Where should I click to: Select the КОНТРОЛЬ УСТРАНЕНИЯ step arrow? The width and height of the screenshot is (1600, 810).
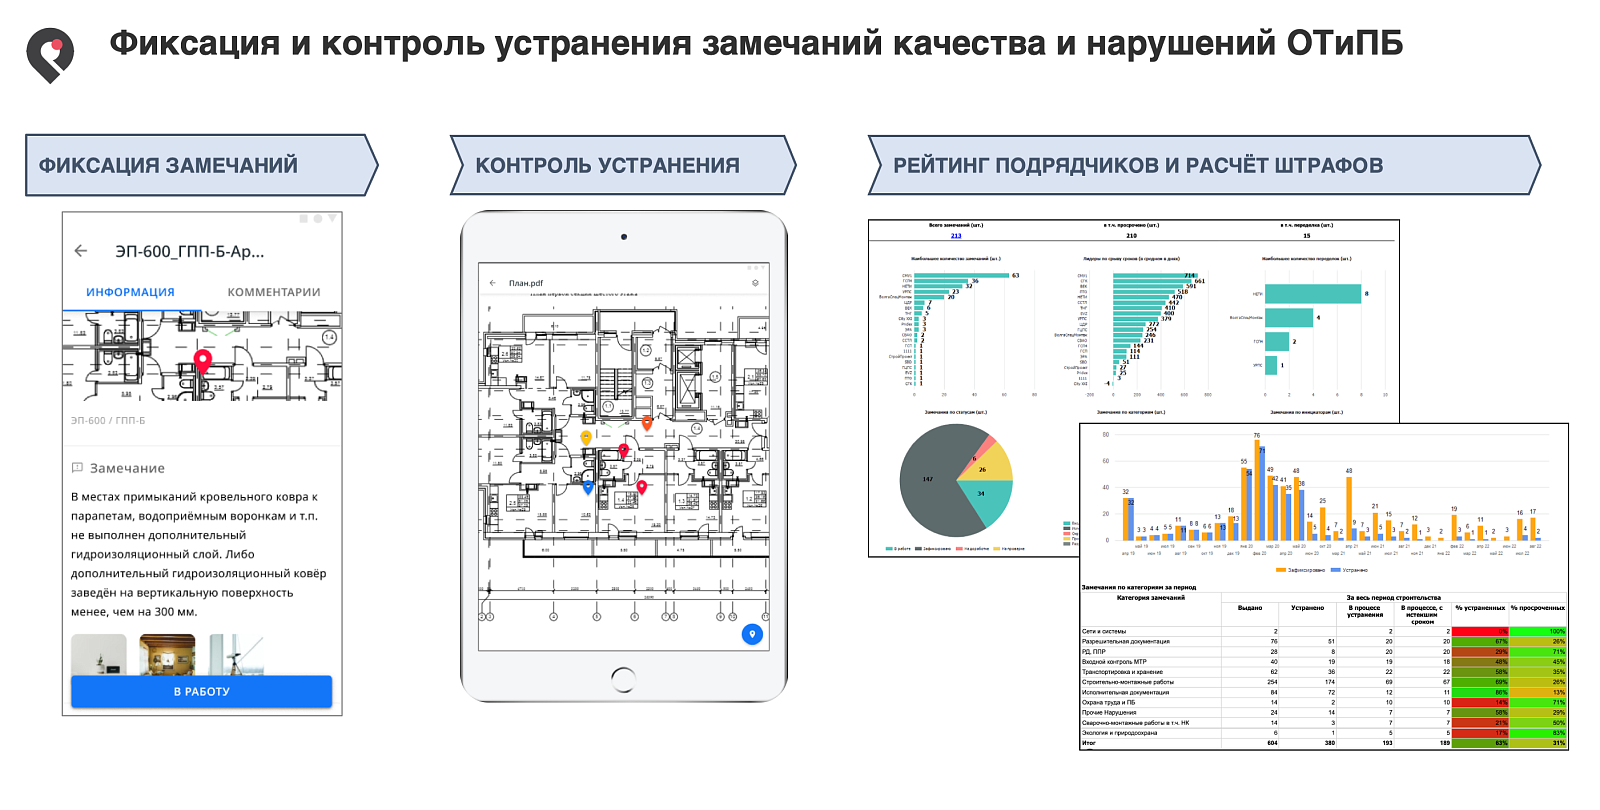point(623,165)
